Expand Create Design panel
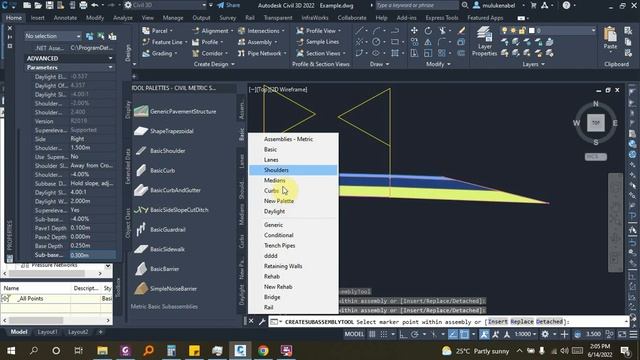 click(x=214, y=64)
